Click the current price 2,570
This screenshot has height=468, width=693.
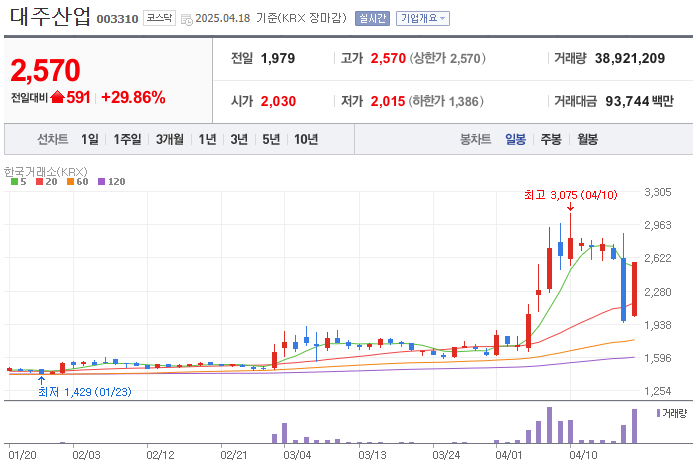tap(45, 71)
